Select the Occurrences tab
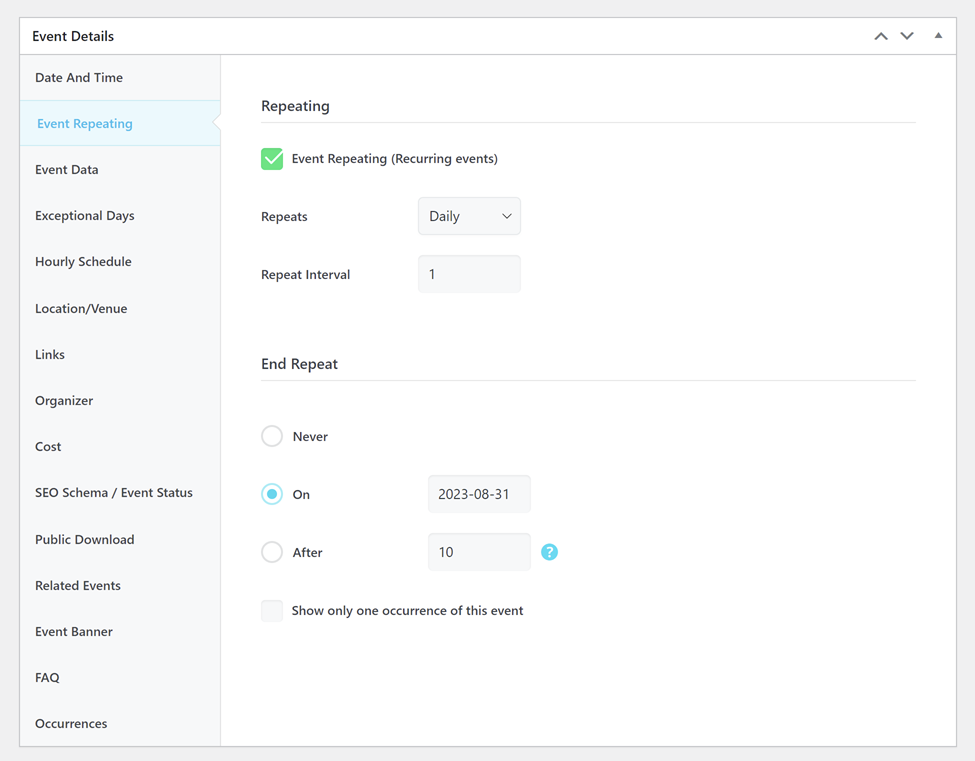The image size is (975, 761). coord(71,723)
